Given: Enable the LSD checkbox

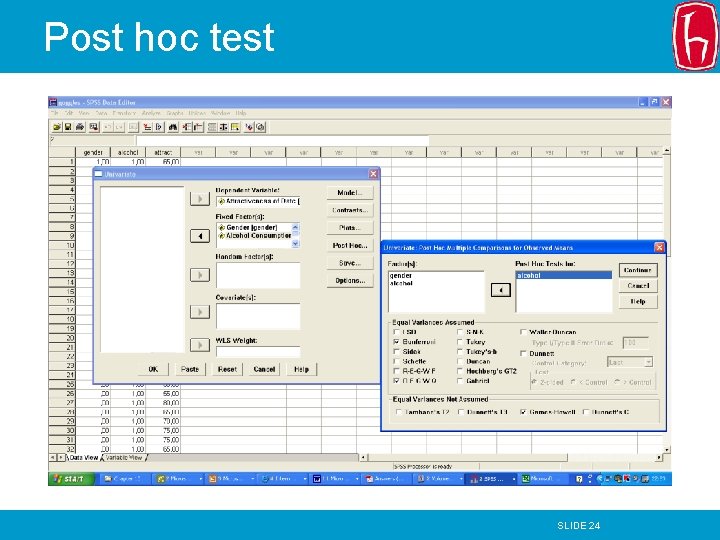Looking at the screenshot, I should tap(396, 332).
